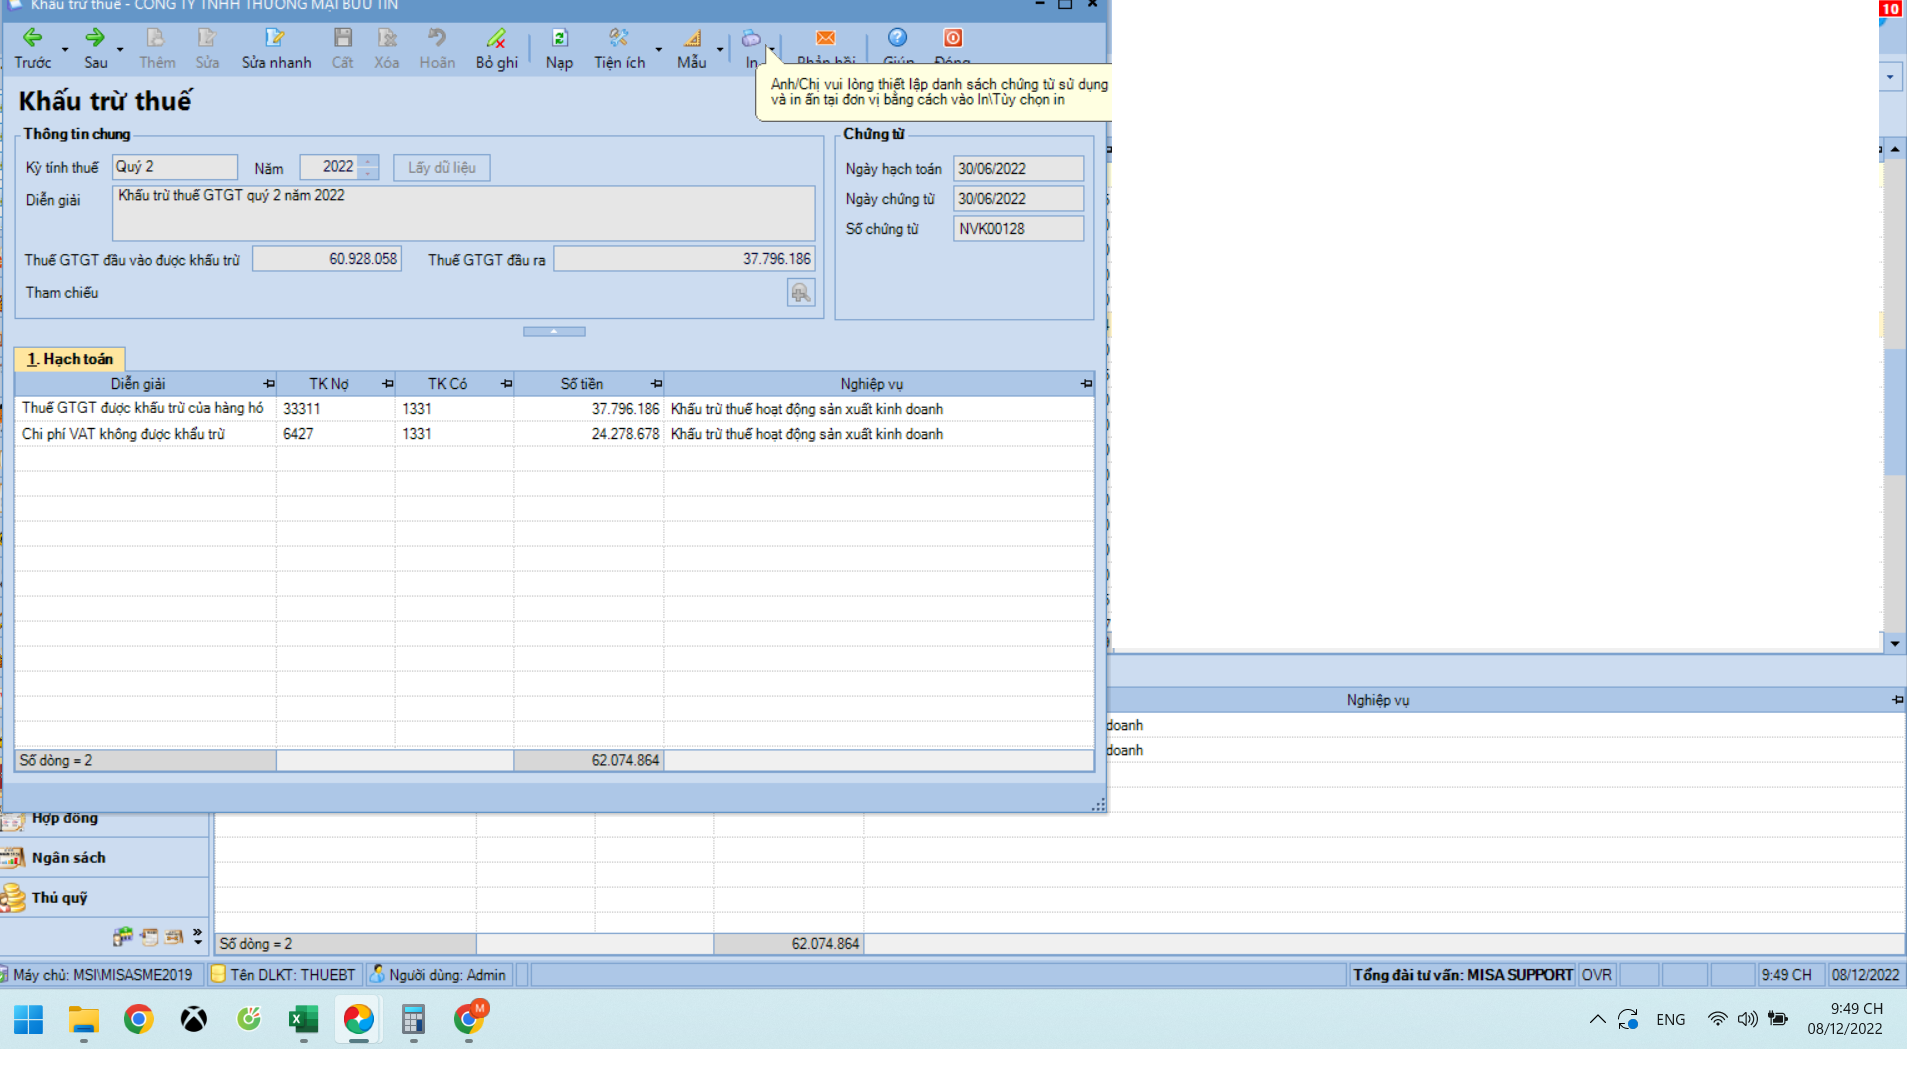This screenshot has height=1080, width=1920.
Task: Collapse the header panel expander bar
Action: 554,332
